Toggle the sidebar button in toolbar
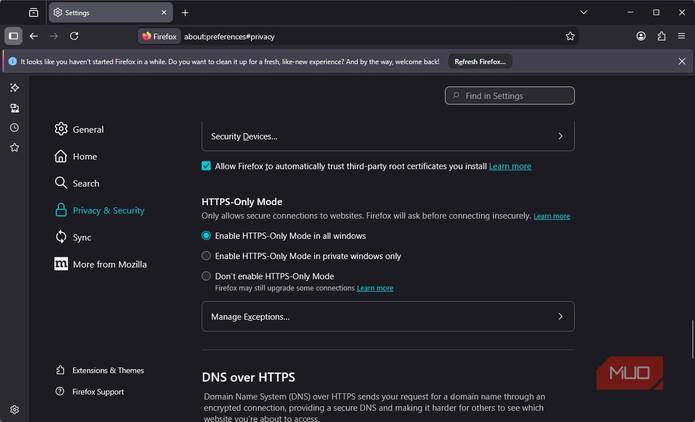The width and height of the screenshot is (695, 422). click(x=14, y=36)
